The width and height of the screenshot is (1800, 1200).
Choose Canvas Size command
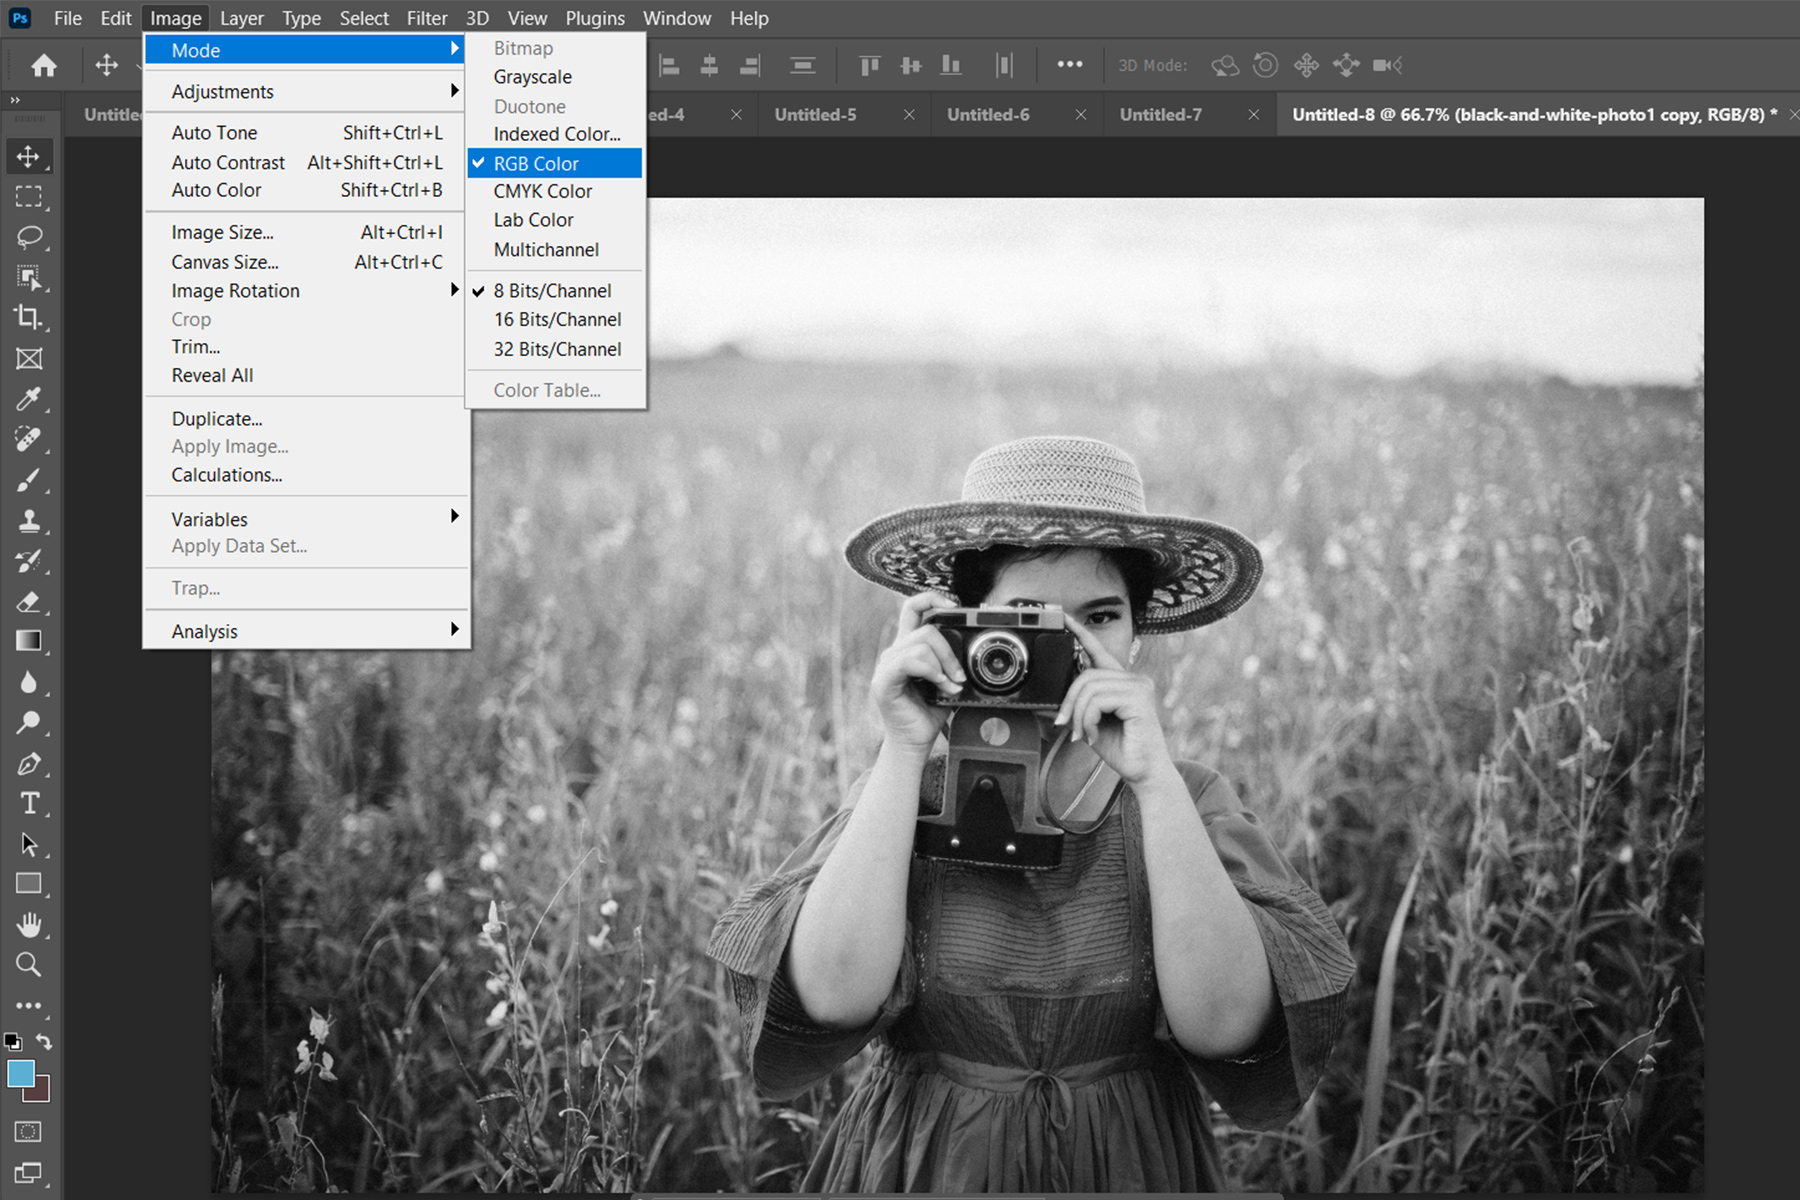(x=305, y=262)
